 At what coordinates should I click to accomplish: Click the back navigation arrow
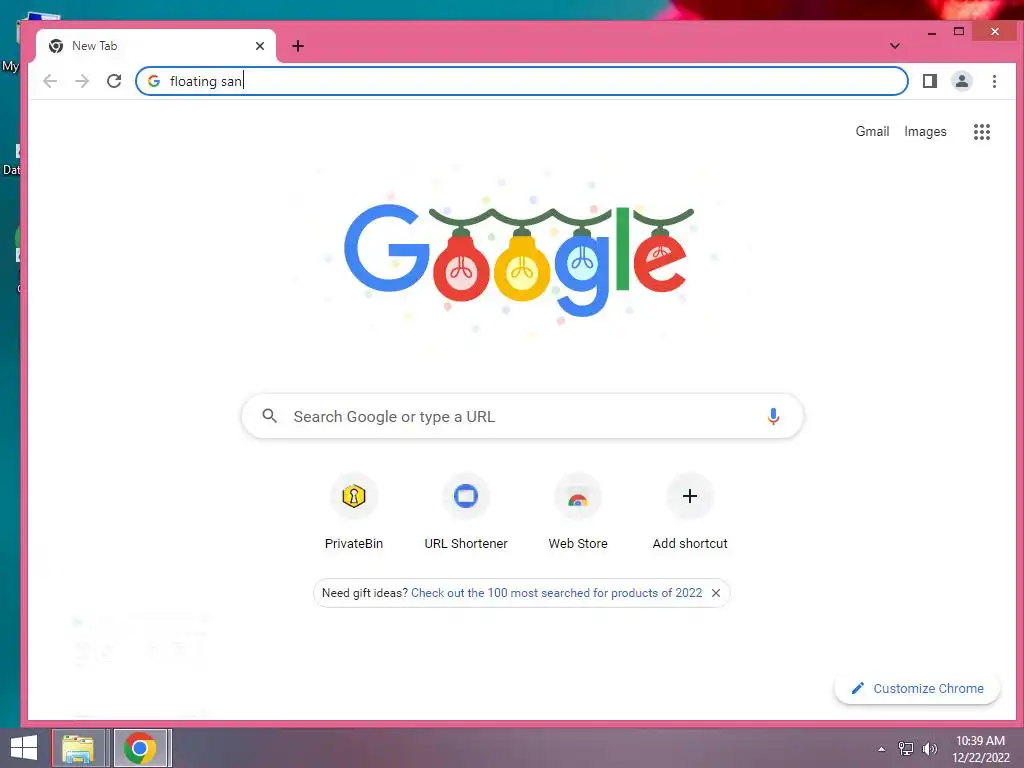50,81
